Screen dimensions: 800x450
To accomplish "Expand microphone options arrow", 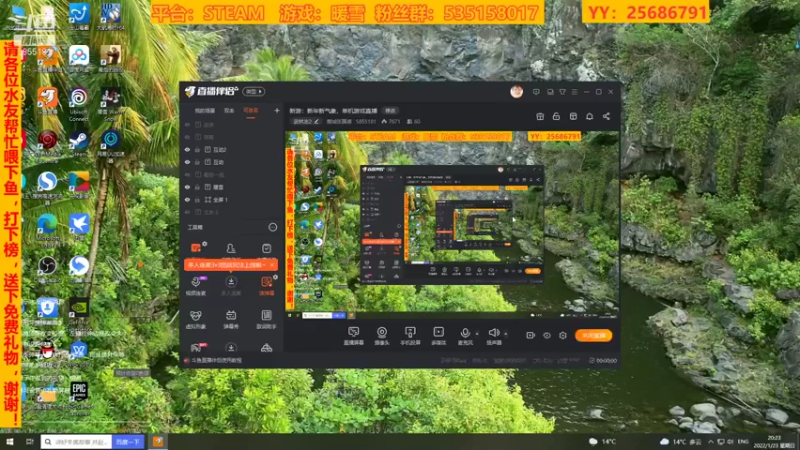I will 477,334.
